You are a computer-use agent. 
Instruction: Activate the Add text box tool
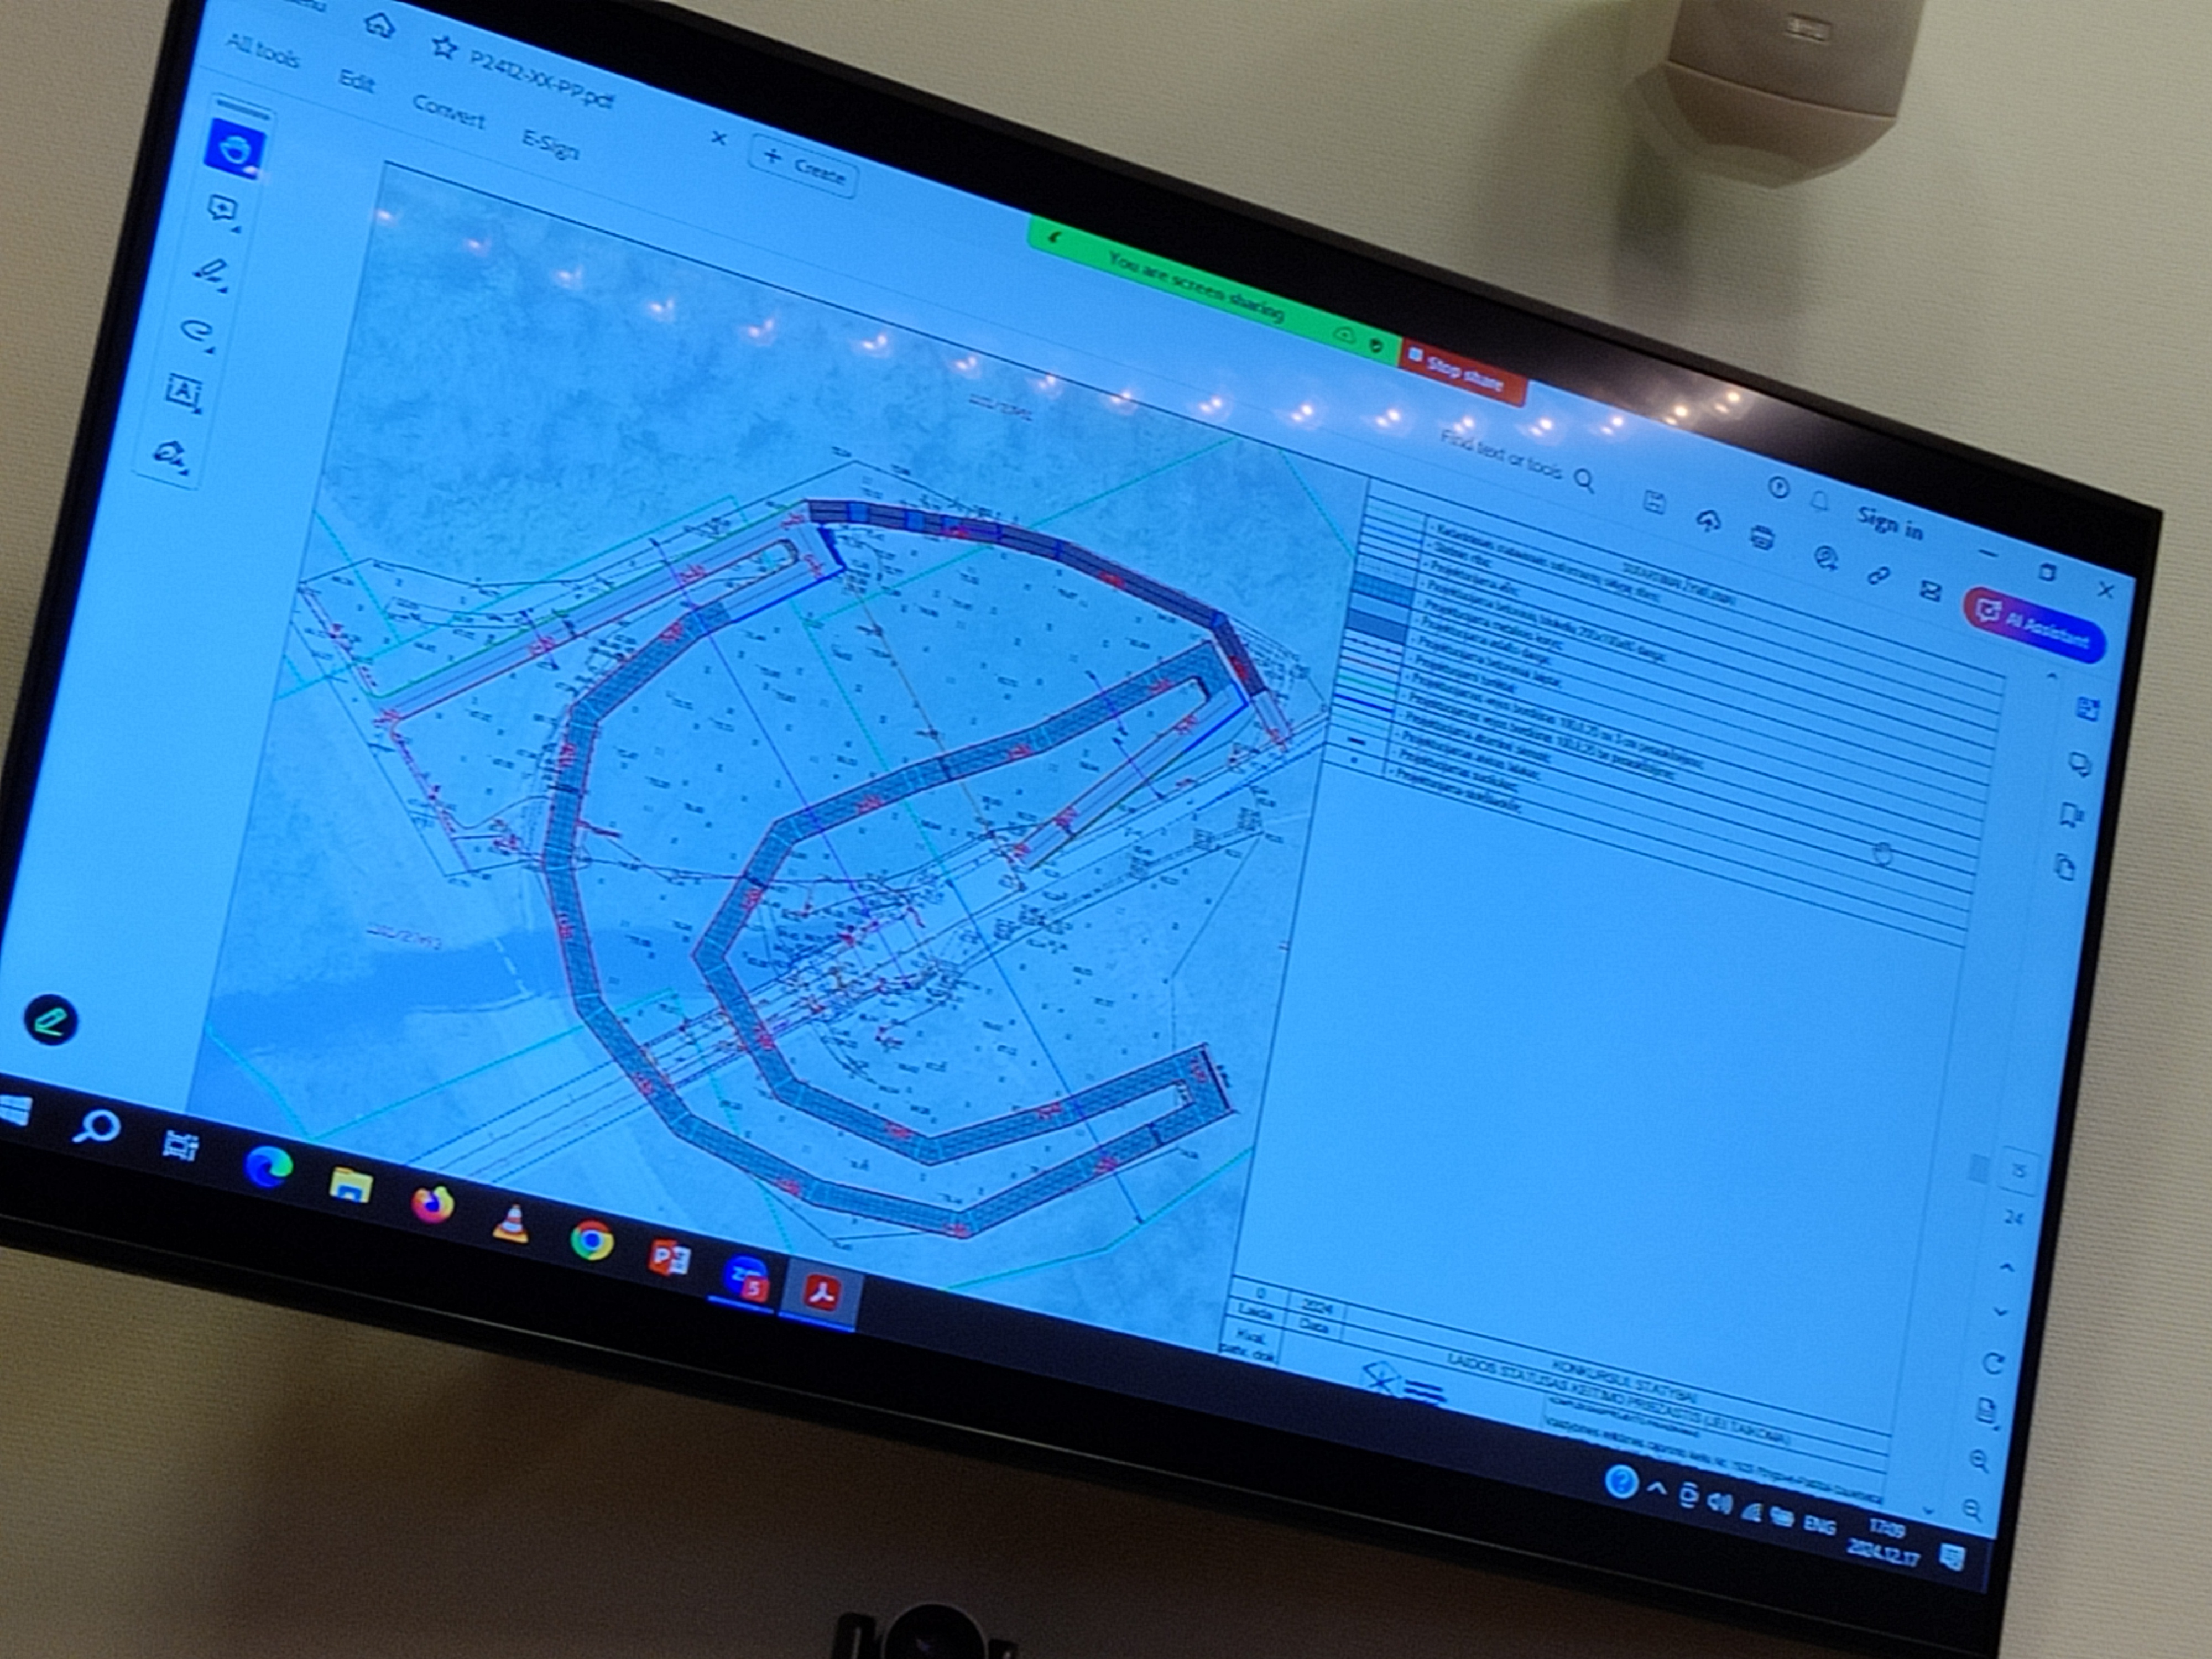[x=184, y=391]
